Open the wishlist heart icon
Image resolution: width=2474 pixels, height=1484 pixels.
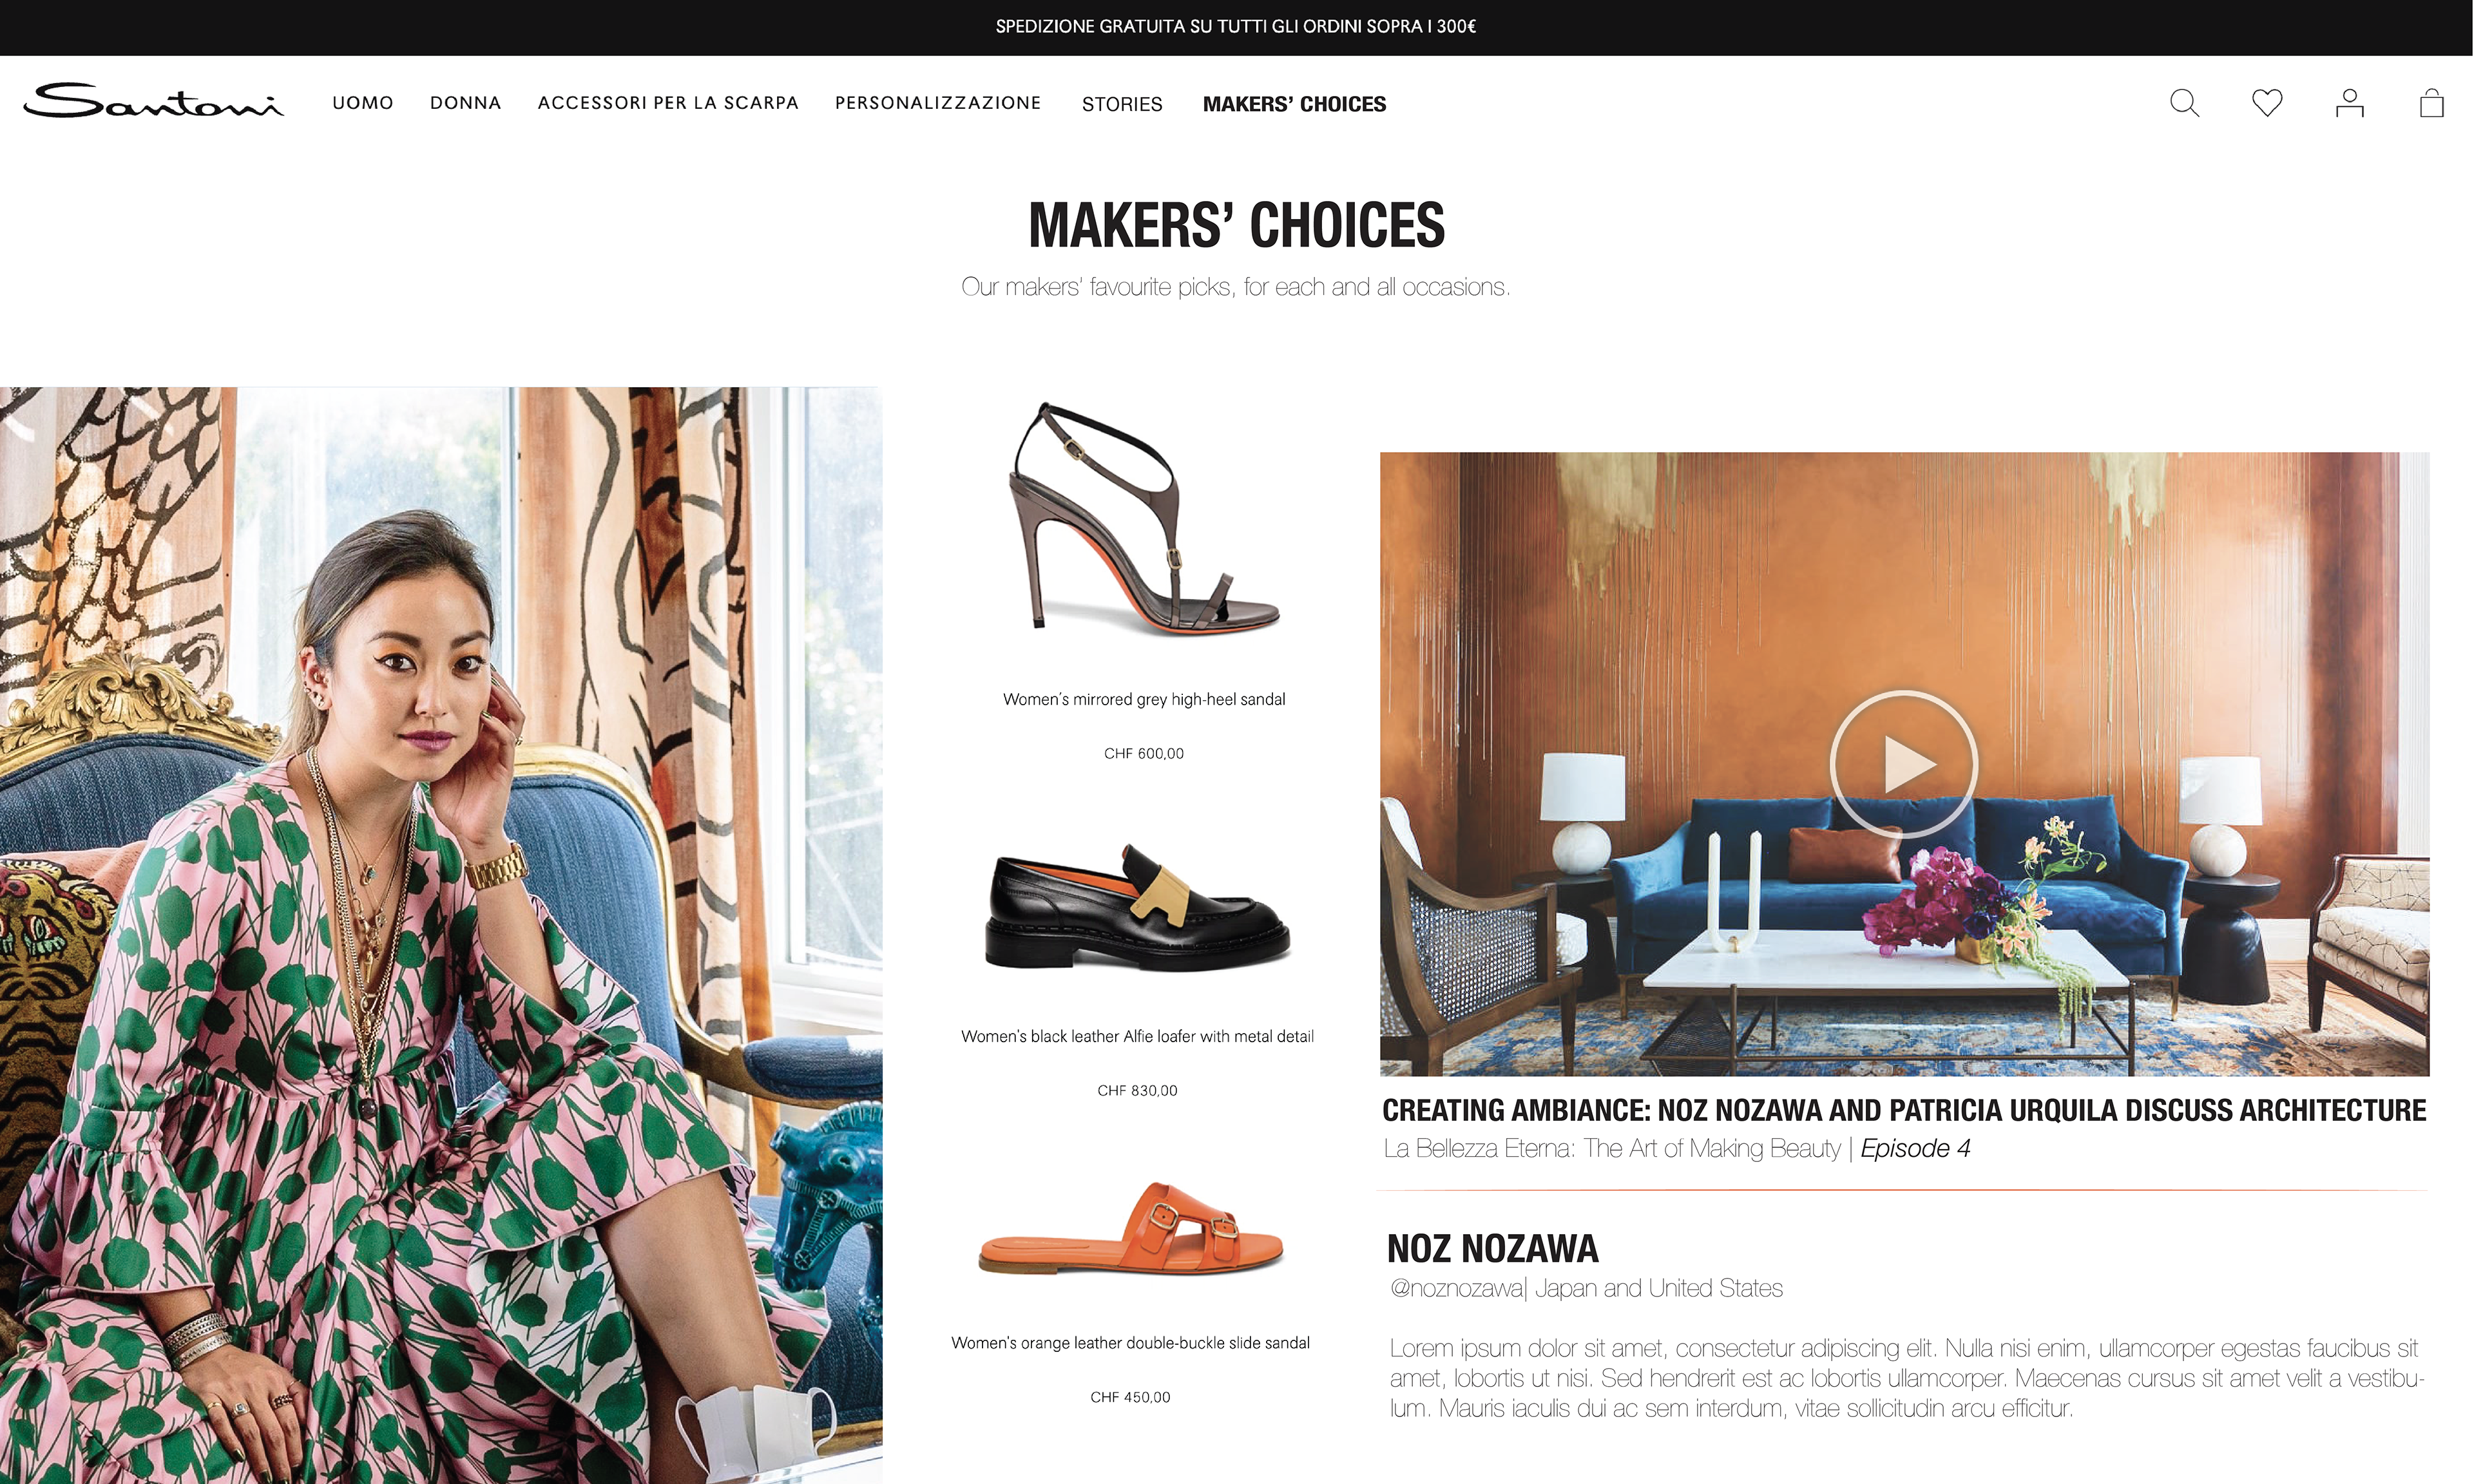[x=2267, y=103]
